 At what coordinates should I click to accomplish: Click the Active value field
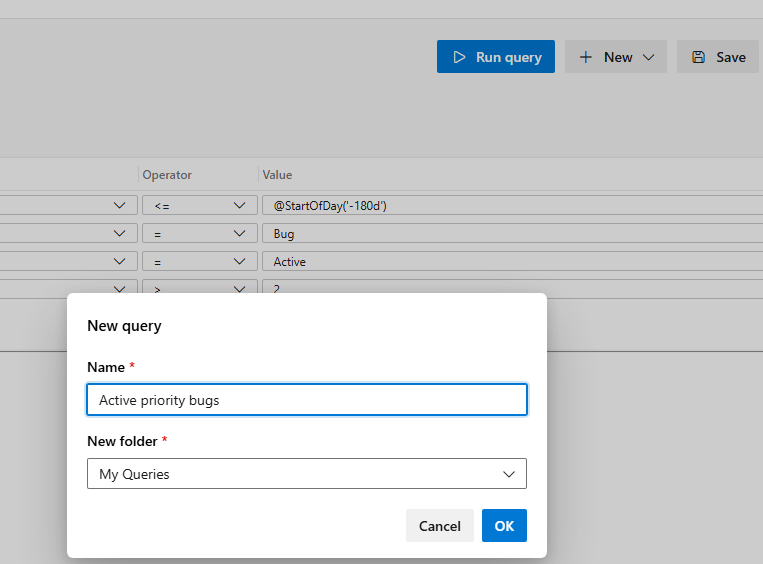click(x=512, y=261)
